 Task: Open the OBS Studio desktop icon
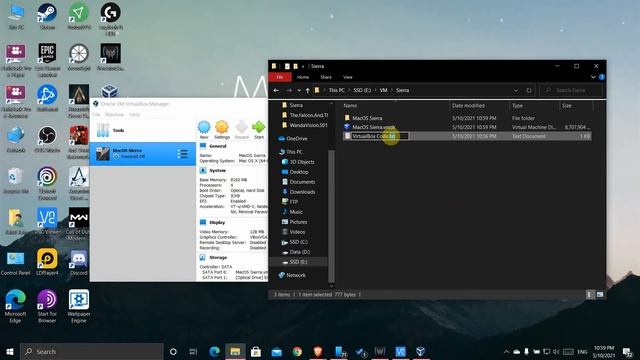click(x=47, y=140)
